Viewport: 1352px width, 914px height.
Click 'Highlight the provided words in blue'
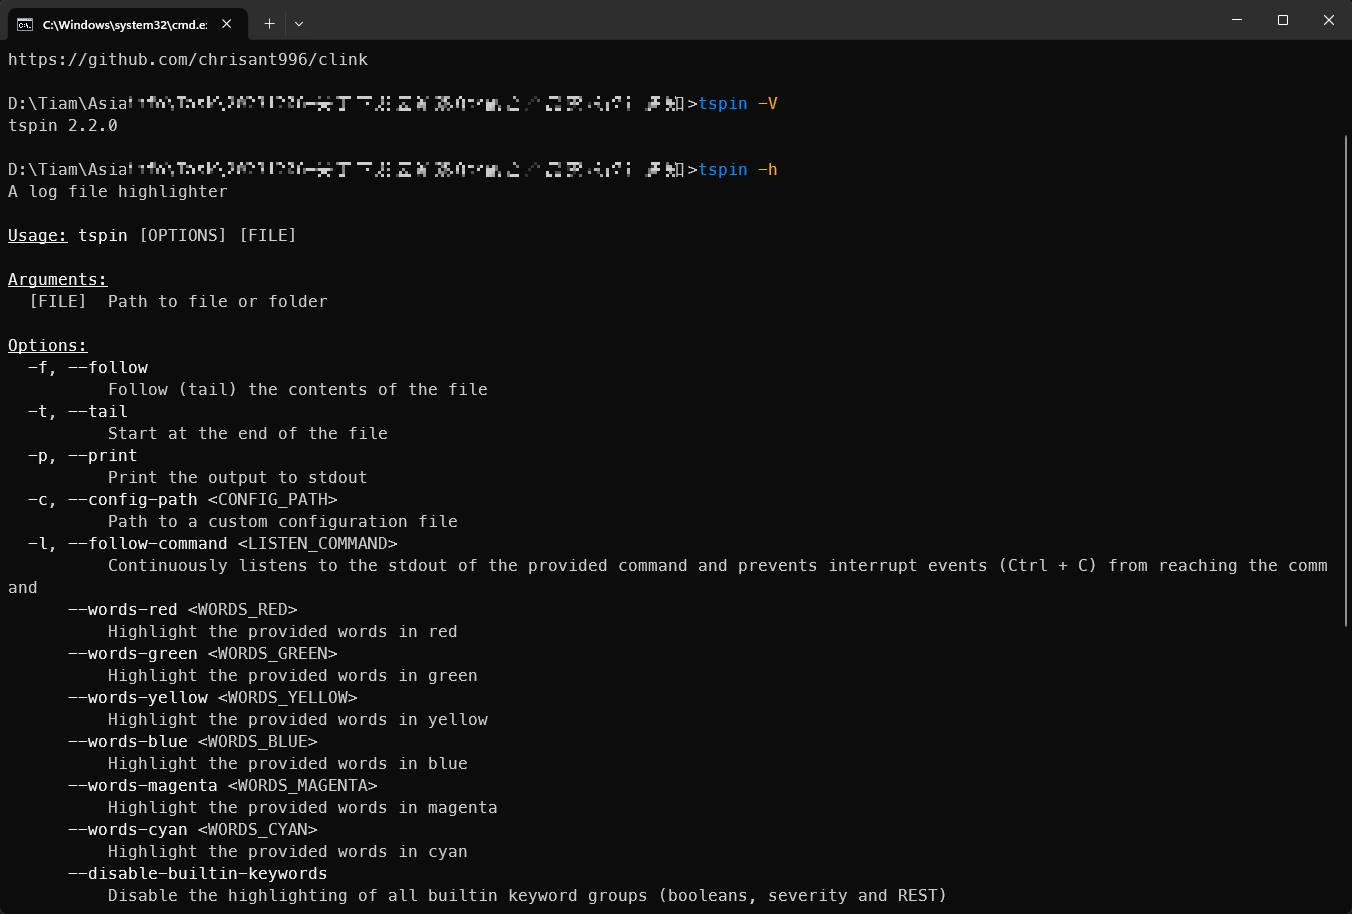coord(288,763)
